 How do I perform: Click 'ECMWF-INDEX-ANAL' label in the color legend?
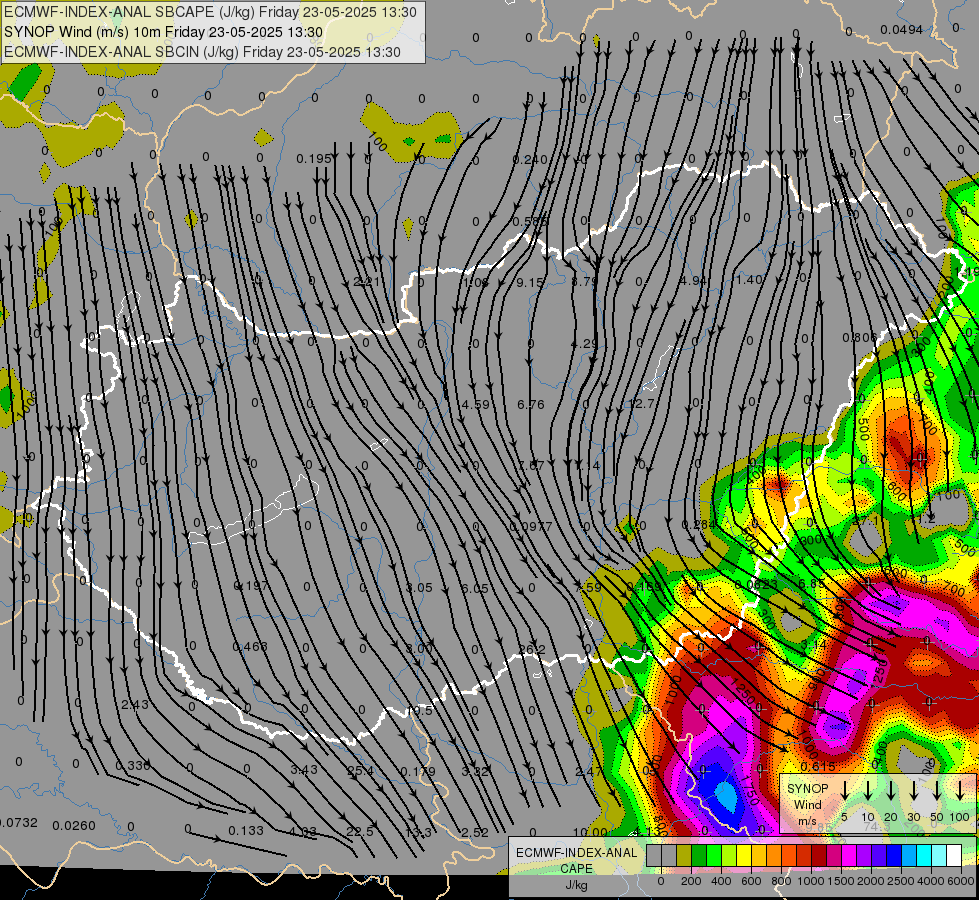coord(576,853)
